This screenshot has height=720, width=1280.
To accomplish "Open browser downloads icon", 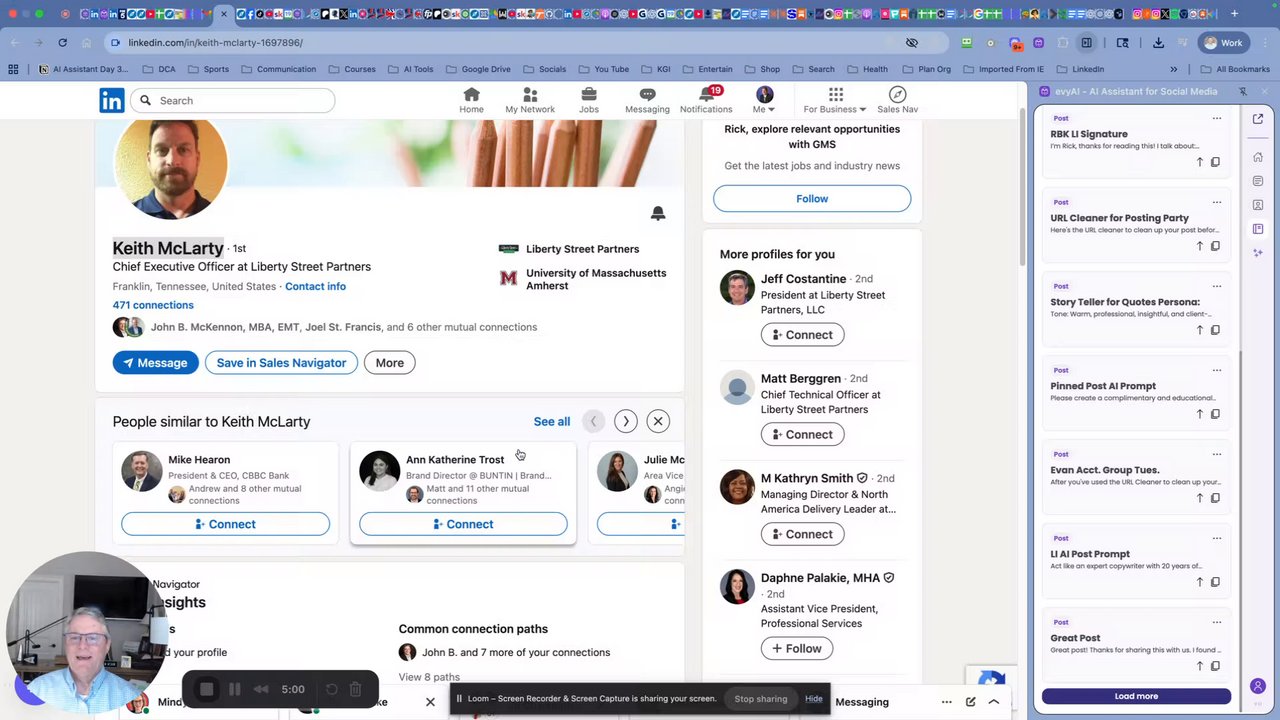I will tap(1158, 43).
